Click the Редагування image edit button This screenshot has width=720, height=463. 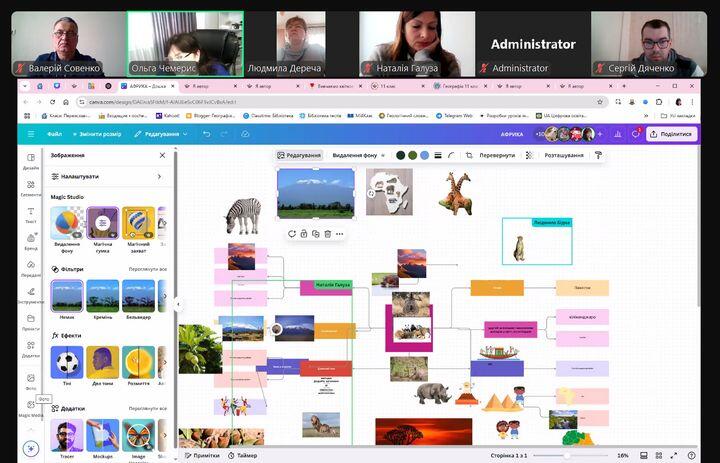point(299,155)
